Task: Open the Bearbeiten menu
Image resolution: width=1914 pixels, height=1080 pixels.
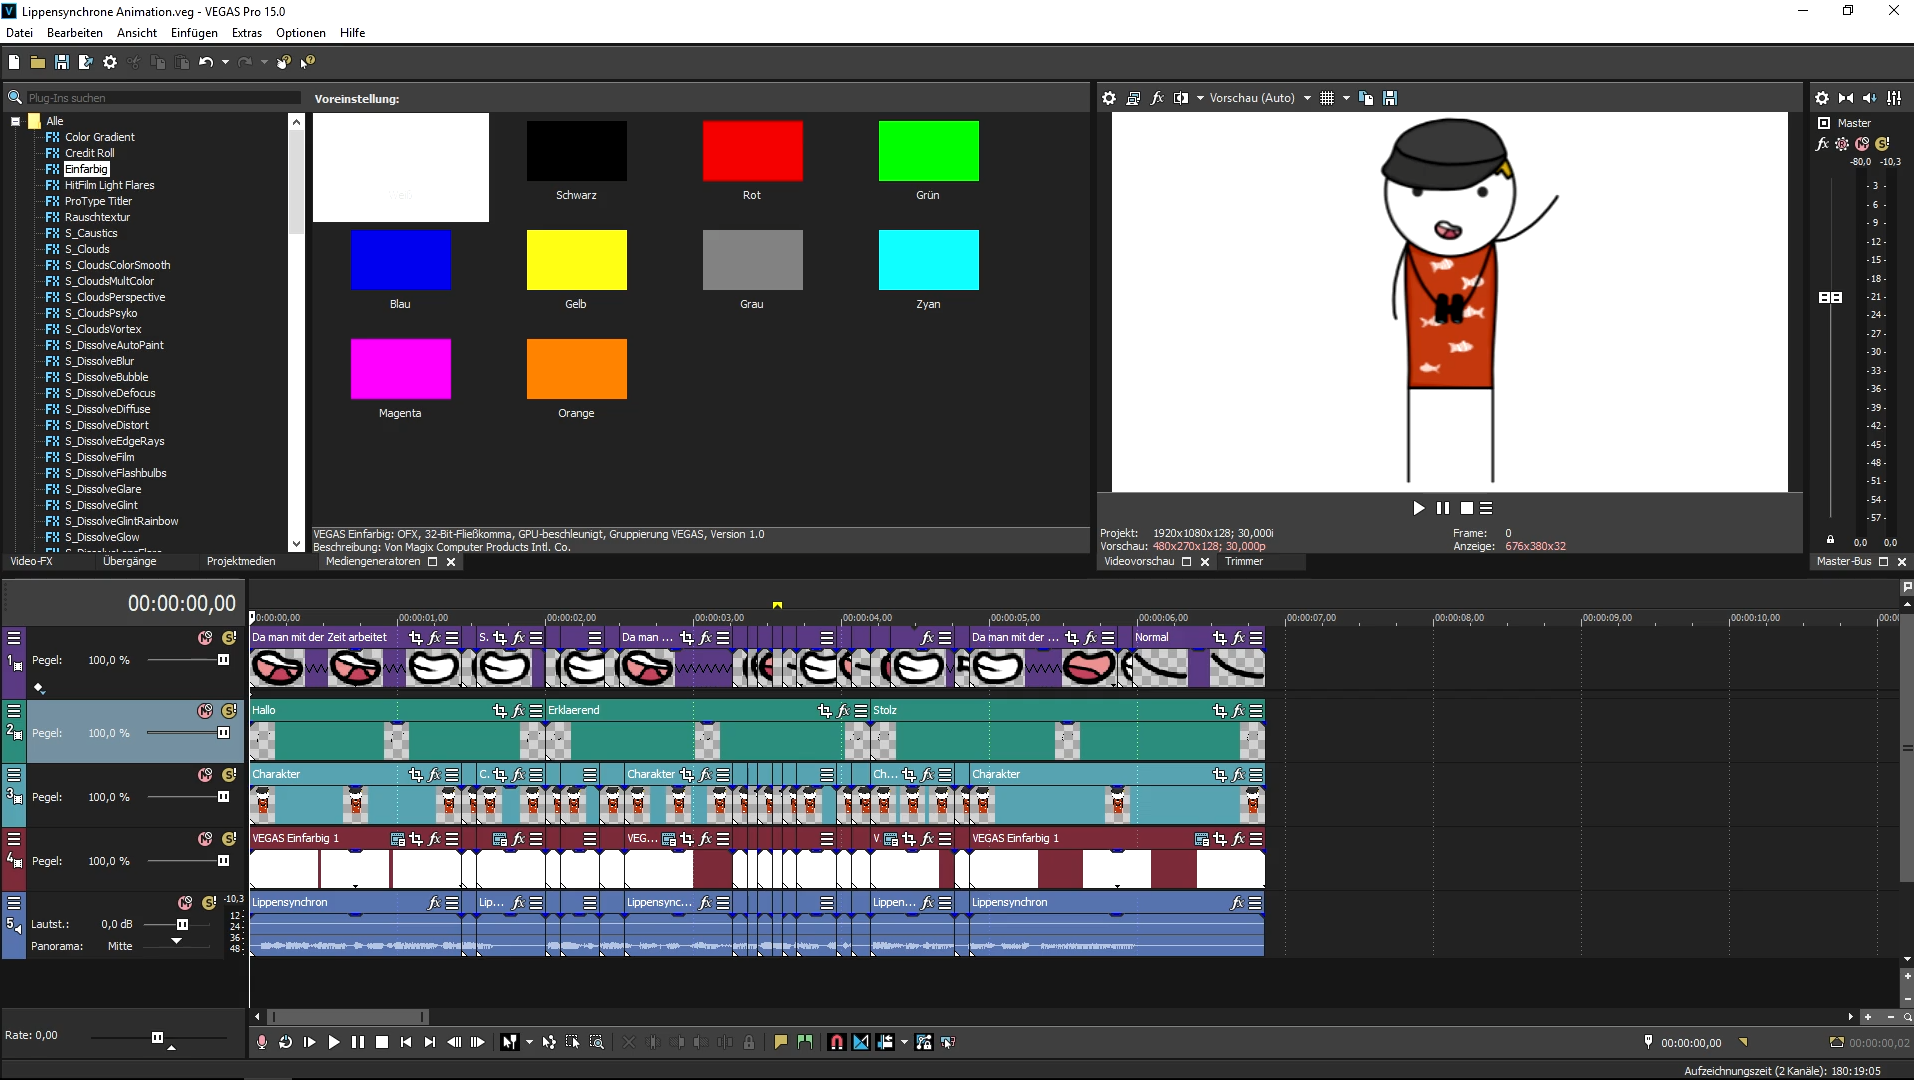Action: click(x=75, y=33)
